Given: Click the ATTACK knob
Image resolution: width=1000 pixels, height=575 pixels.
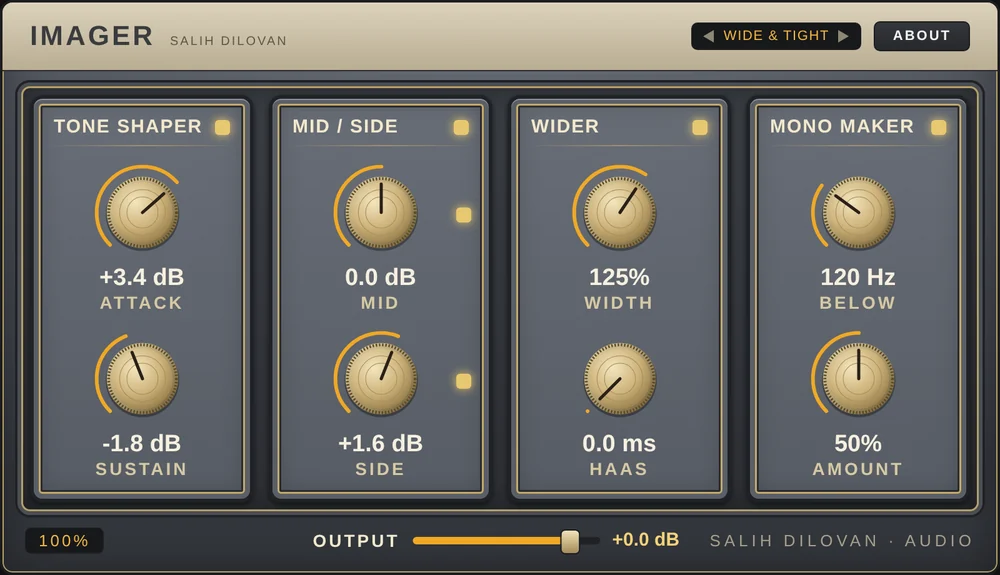Looking at the screenshot, I should click(142, 213).
